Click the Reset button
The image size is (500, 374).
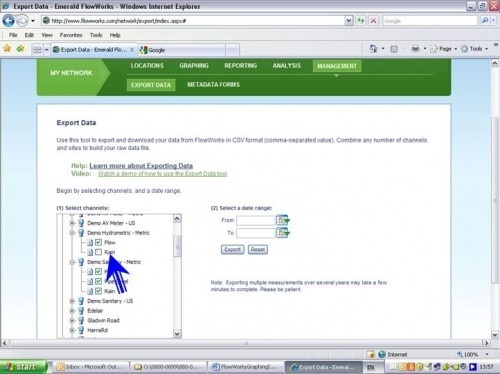pyautogui.click(x=258, y=250)
